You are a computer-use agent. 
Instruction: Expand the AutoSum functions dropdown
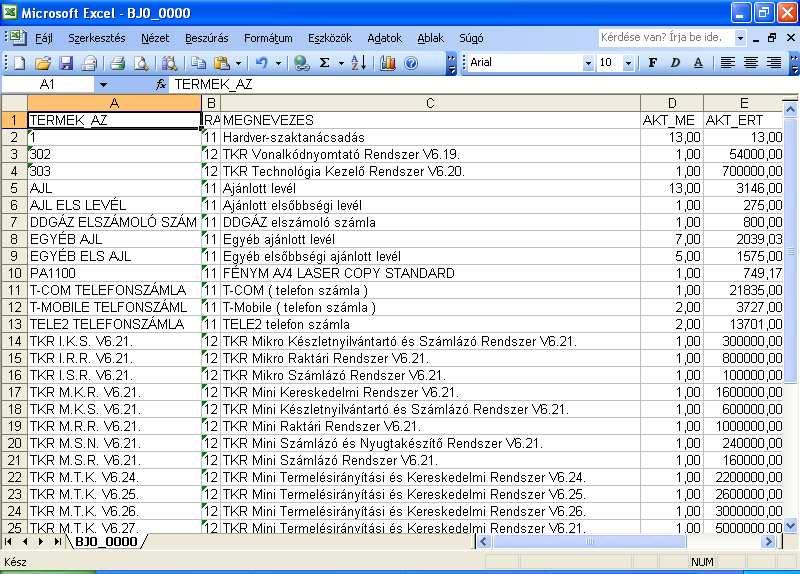coord(341,63)
